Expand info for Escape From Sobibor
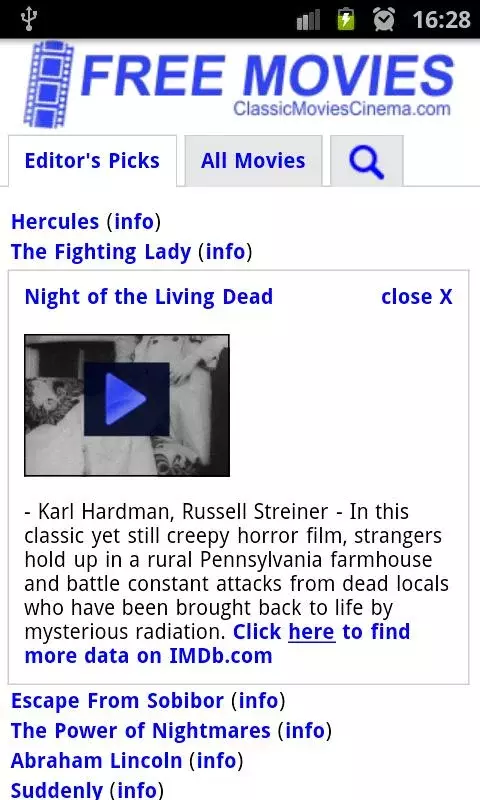This screenshot has width=480, height=800. coord(258,701)
